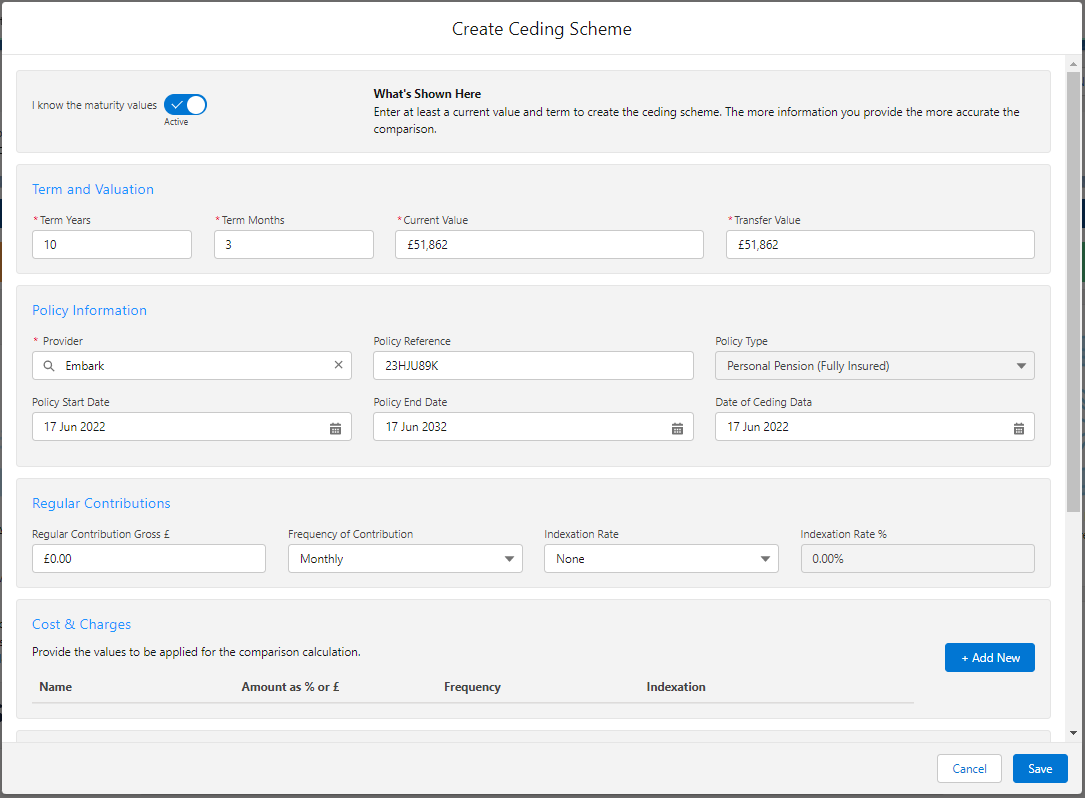Open the Indexation Rate dropdown
This screenshot has width=1085, height=798.
(x=660, y=559)
